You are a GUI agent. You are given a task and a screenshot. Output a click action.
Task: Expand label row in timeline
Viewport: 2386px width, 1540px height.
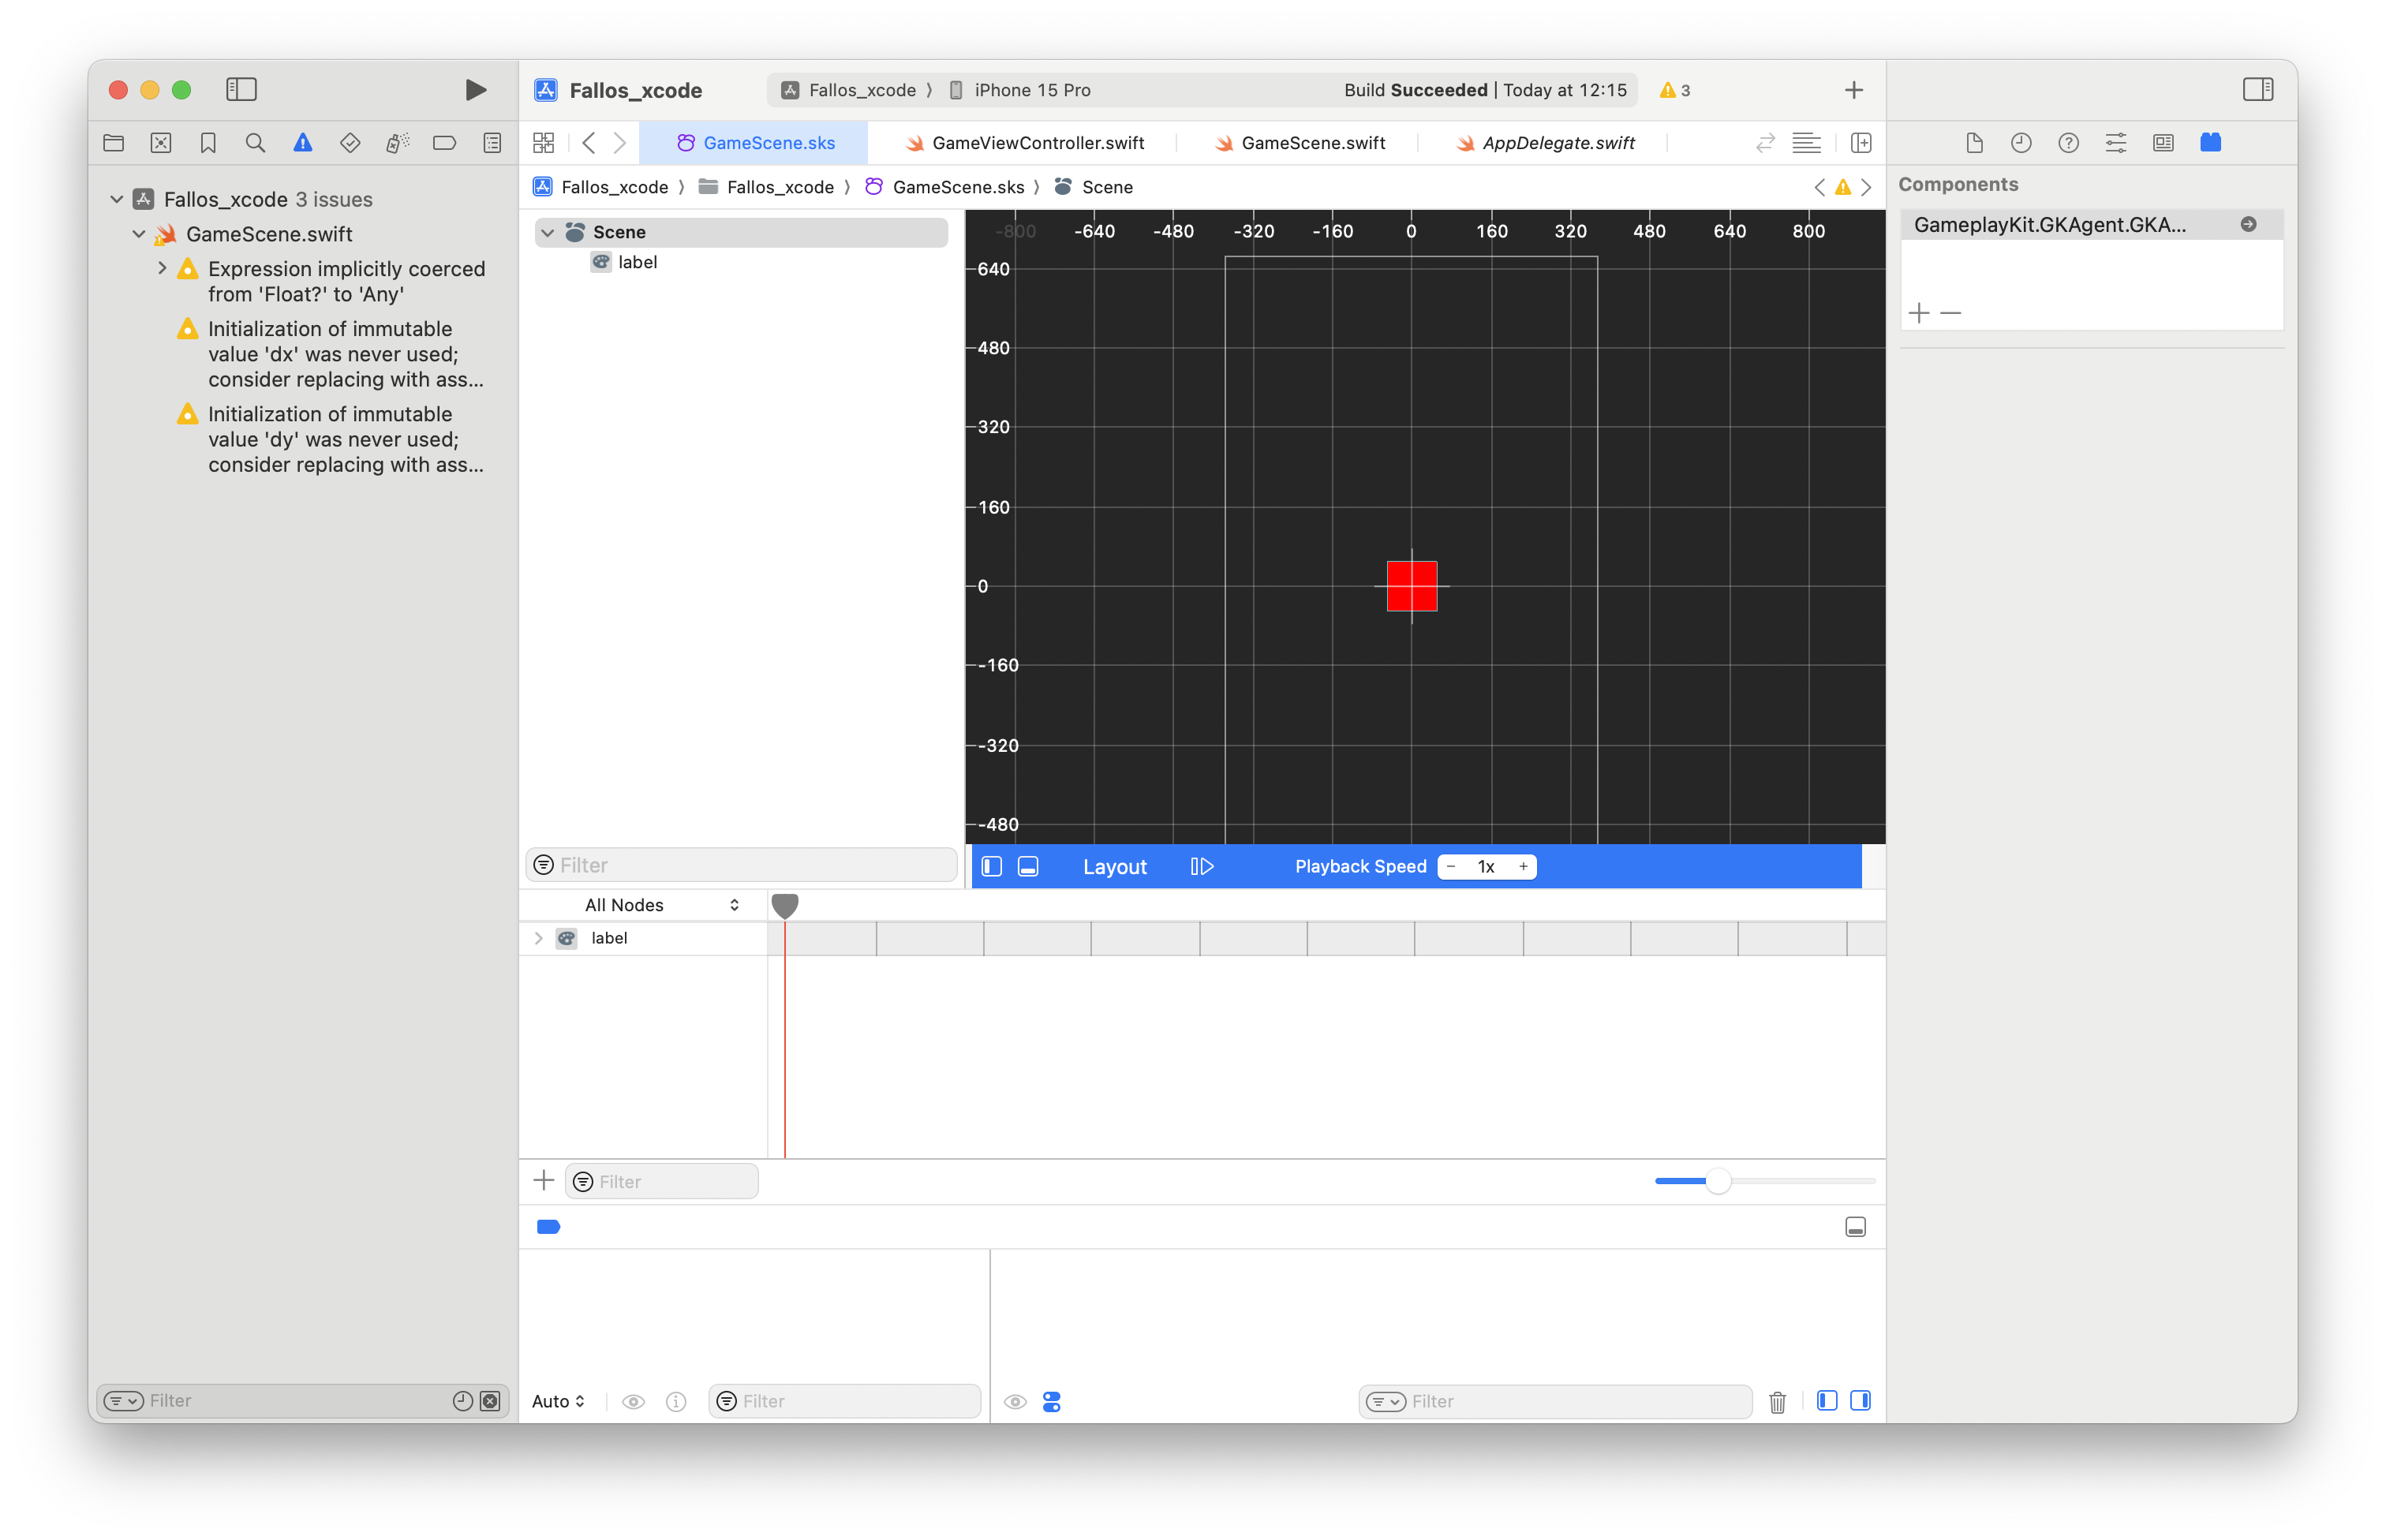(x=539, y=938)
